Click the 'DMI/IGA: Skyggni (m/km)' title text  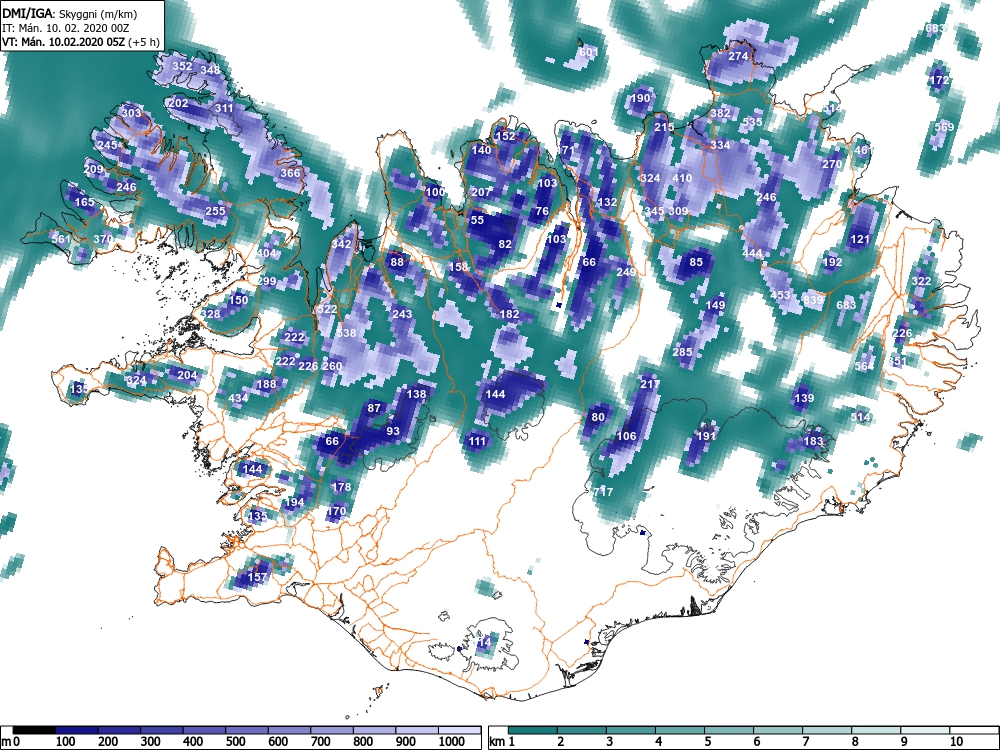[70, 13]
